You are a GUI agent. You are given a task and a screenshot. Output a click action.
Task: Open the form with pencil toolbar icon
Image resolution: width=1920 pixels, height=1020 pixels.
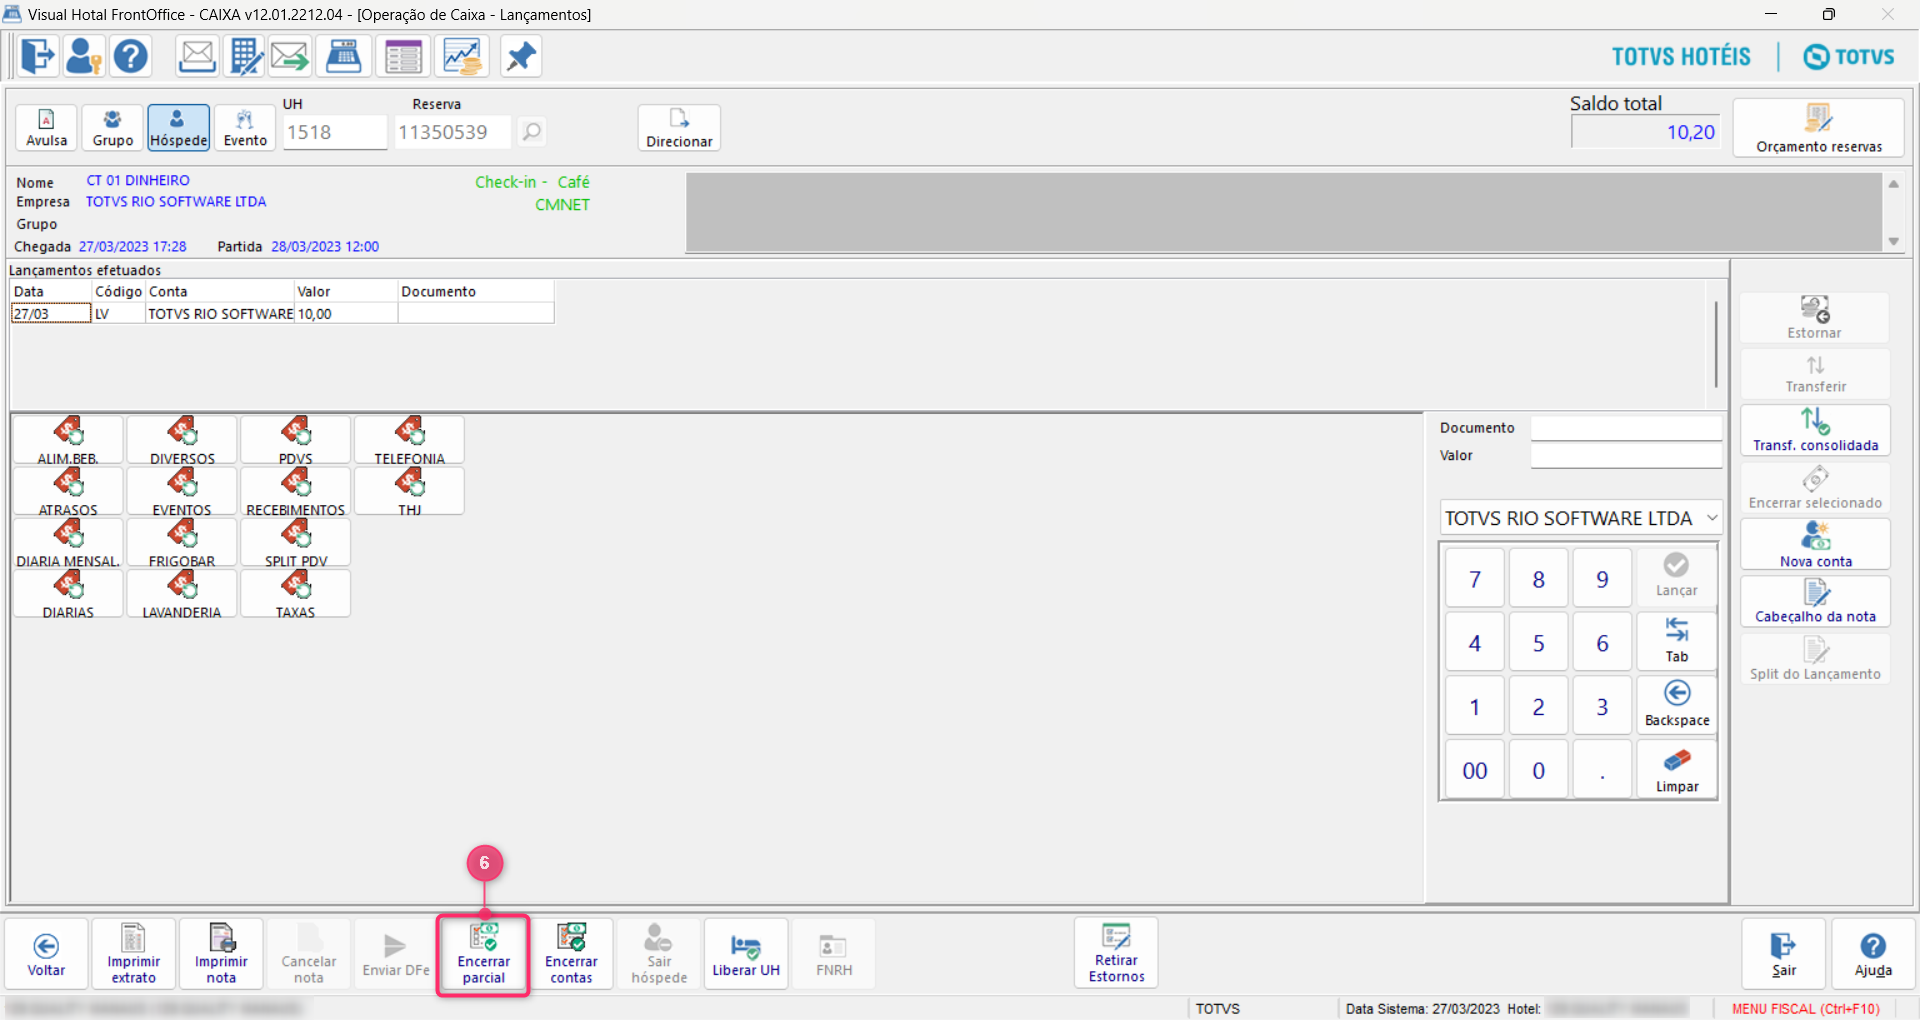[244, 56]
